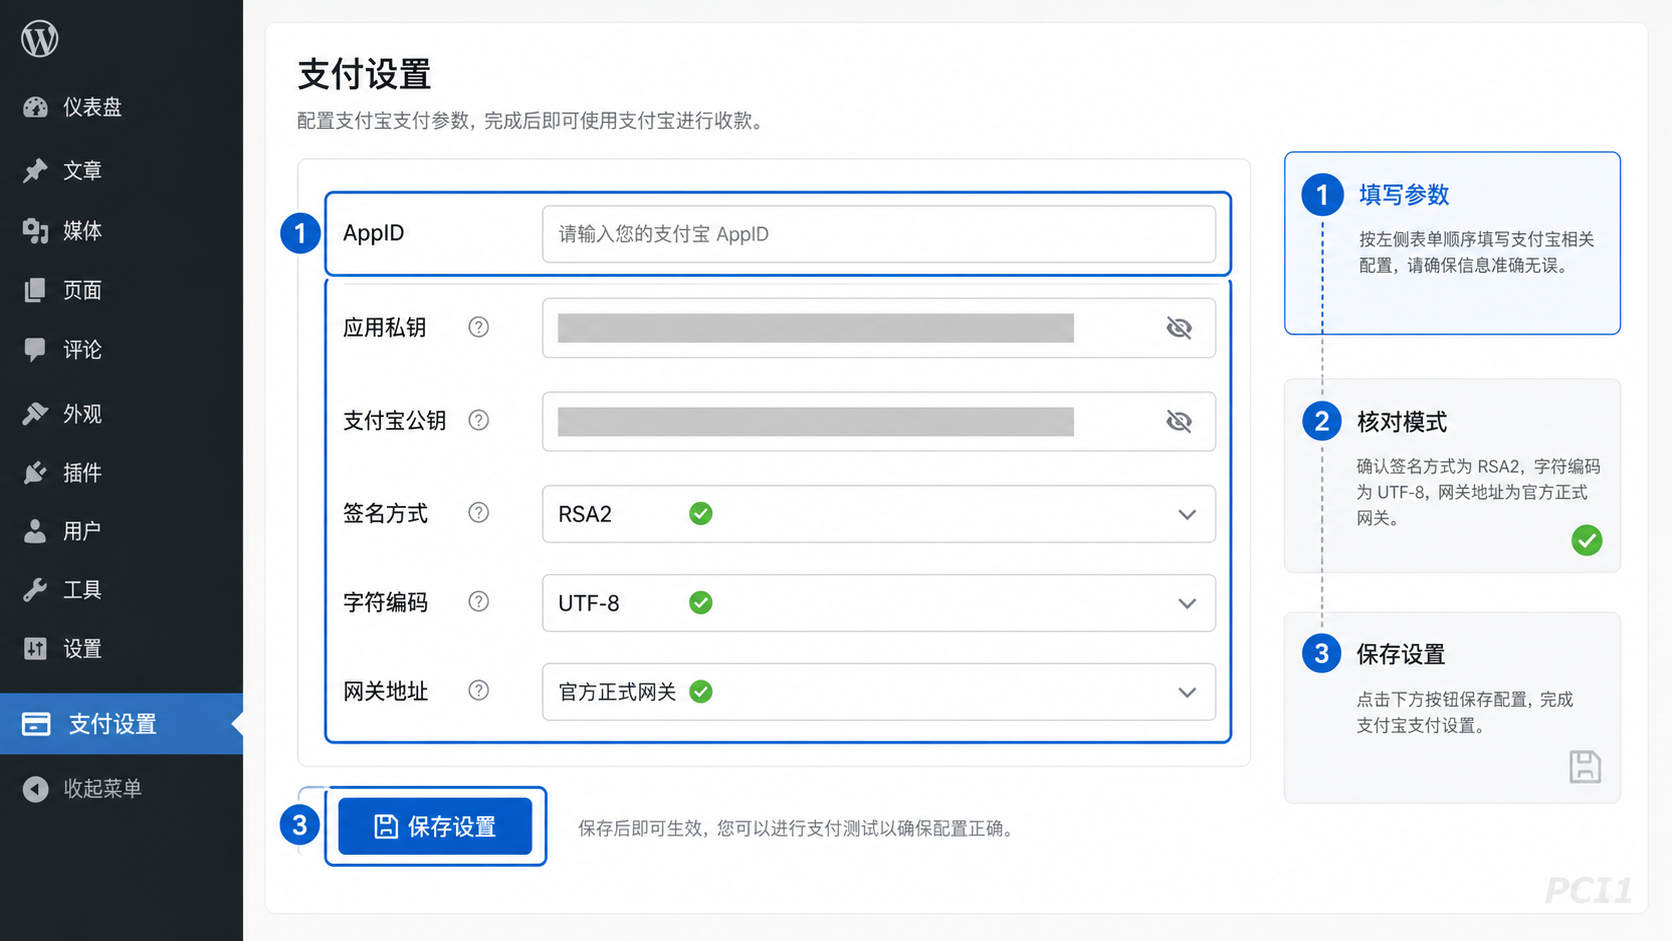Screen dimensions: 1672x941
Task: Click the 核对模式 step title
Action: pos(1402,422)
